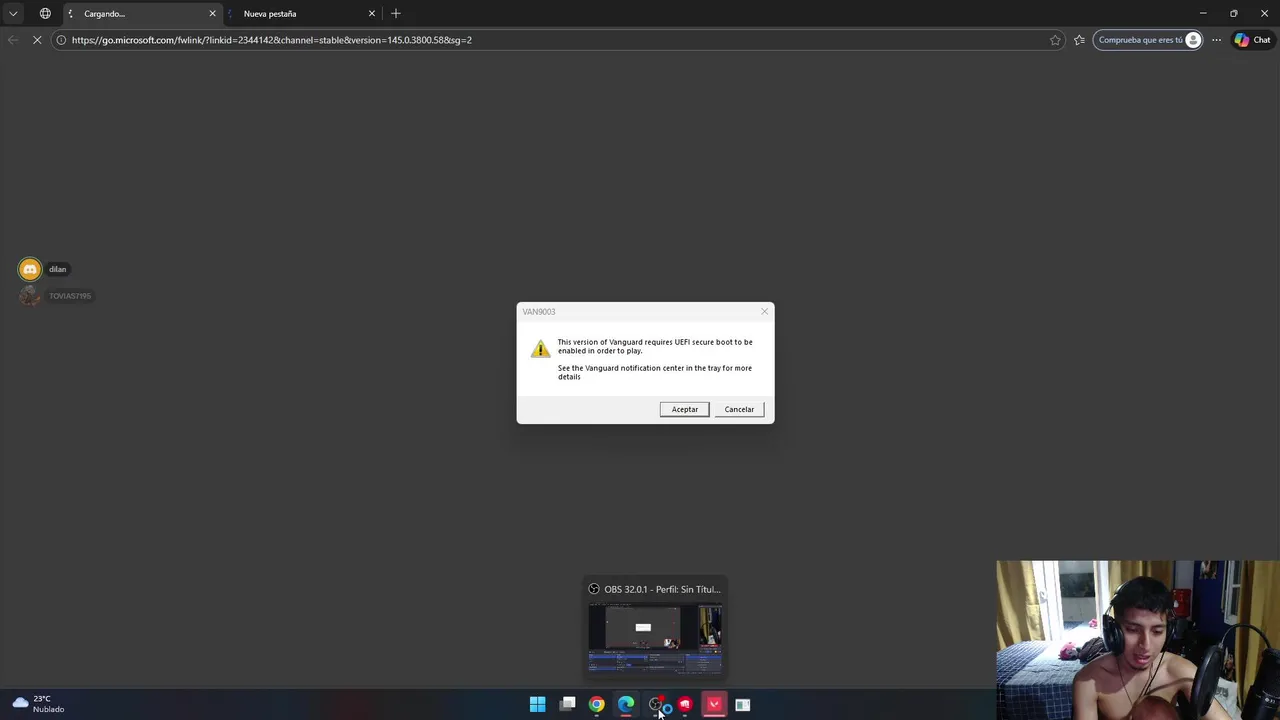Open the weather widget showing 23°C Nublado
Image resolution: width=1280 pixels, height=720 pixels.
(x=36, y=704)
